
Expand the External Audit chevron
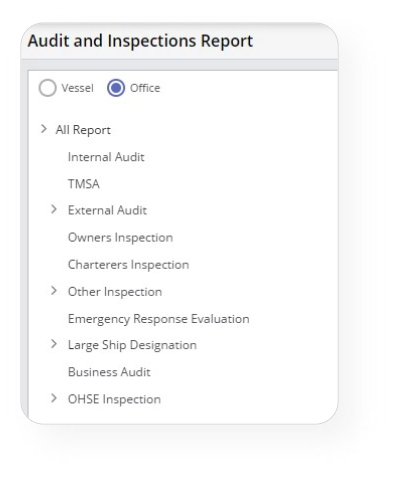tap(54, 209)
